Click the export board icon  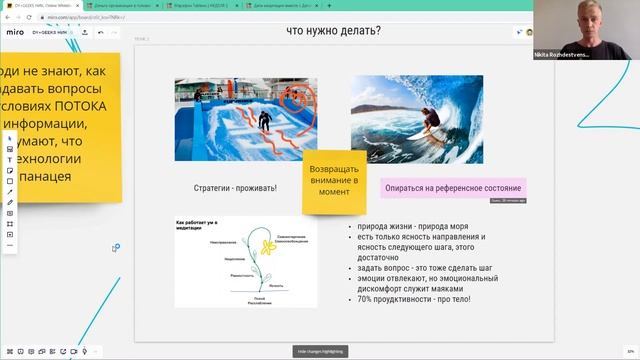pyautogui.click(x=85, y=32)
